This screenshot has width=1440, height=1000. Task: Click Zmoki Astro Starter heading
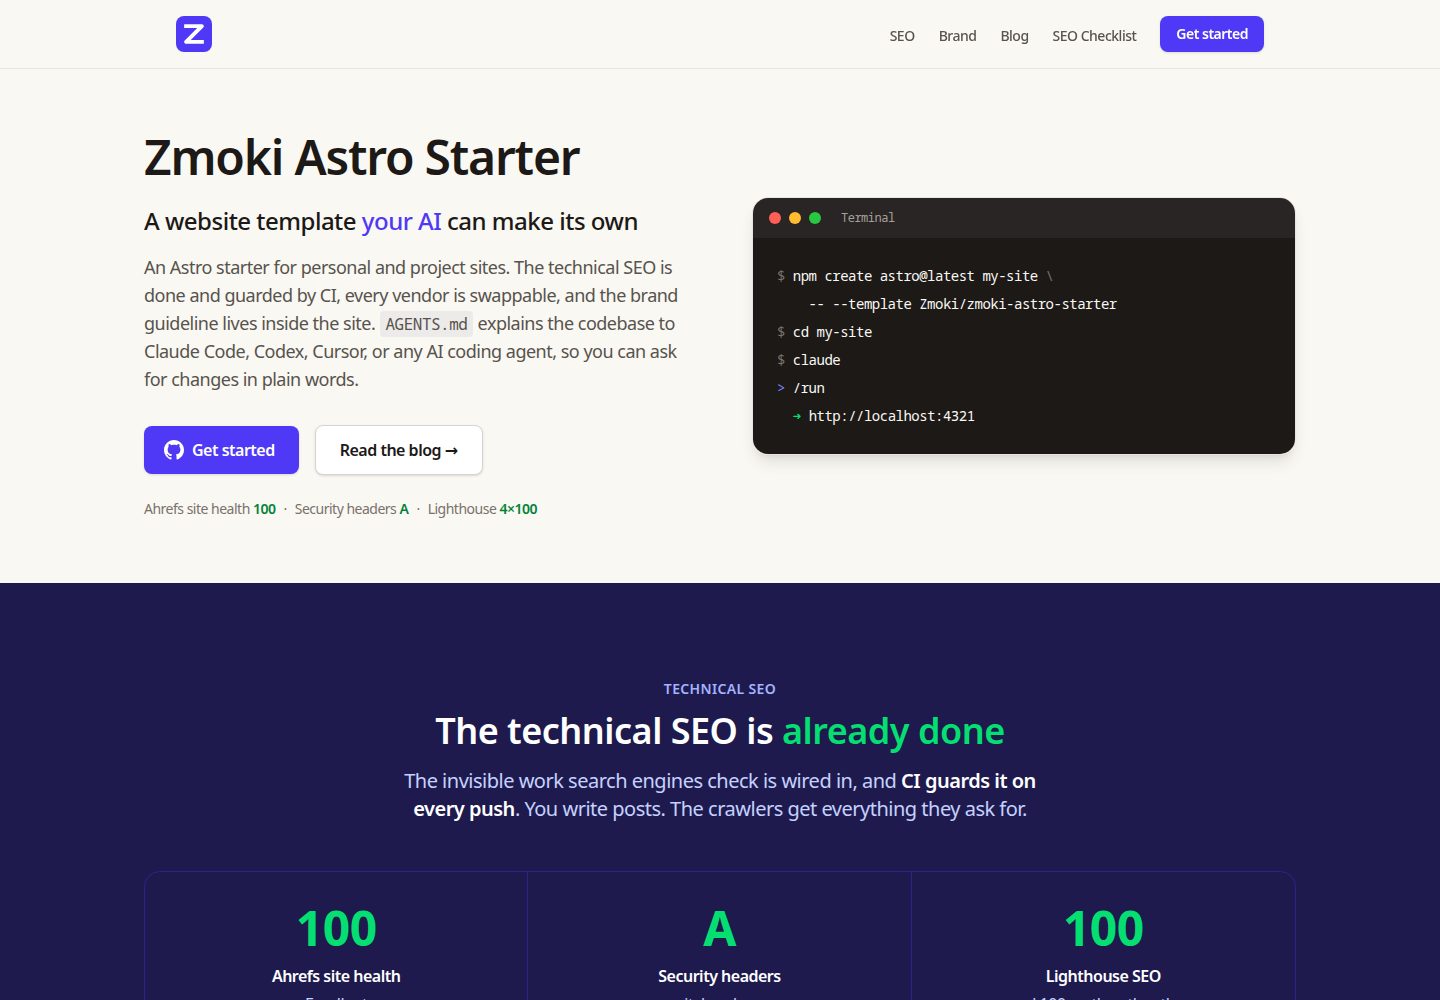coord(362,157)
